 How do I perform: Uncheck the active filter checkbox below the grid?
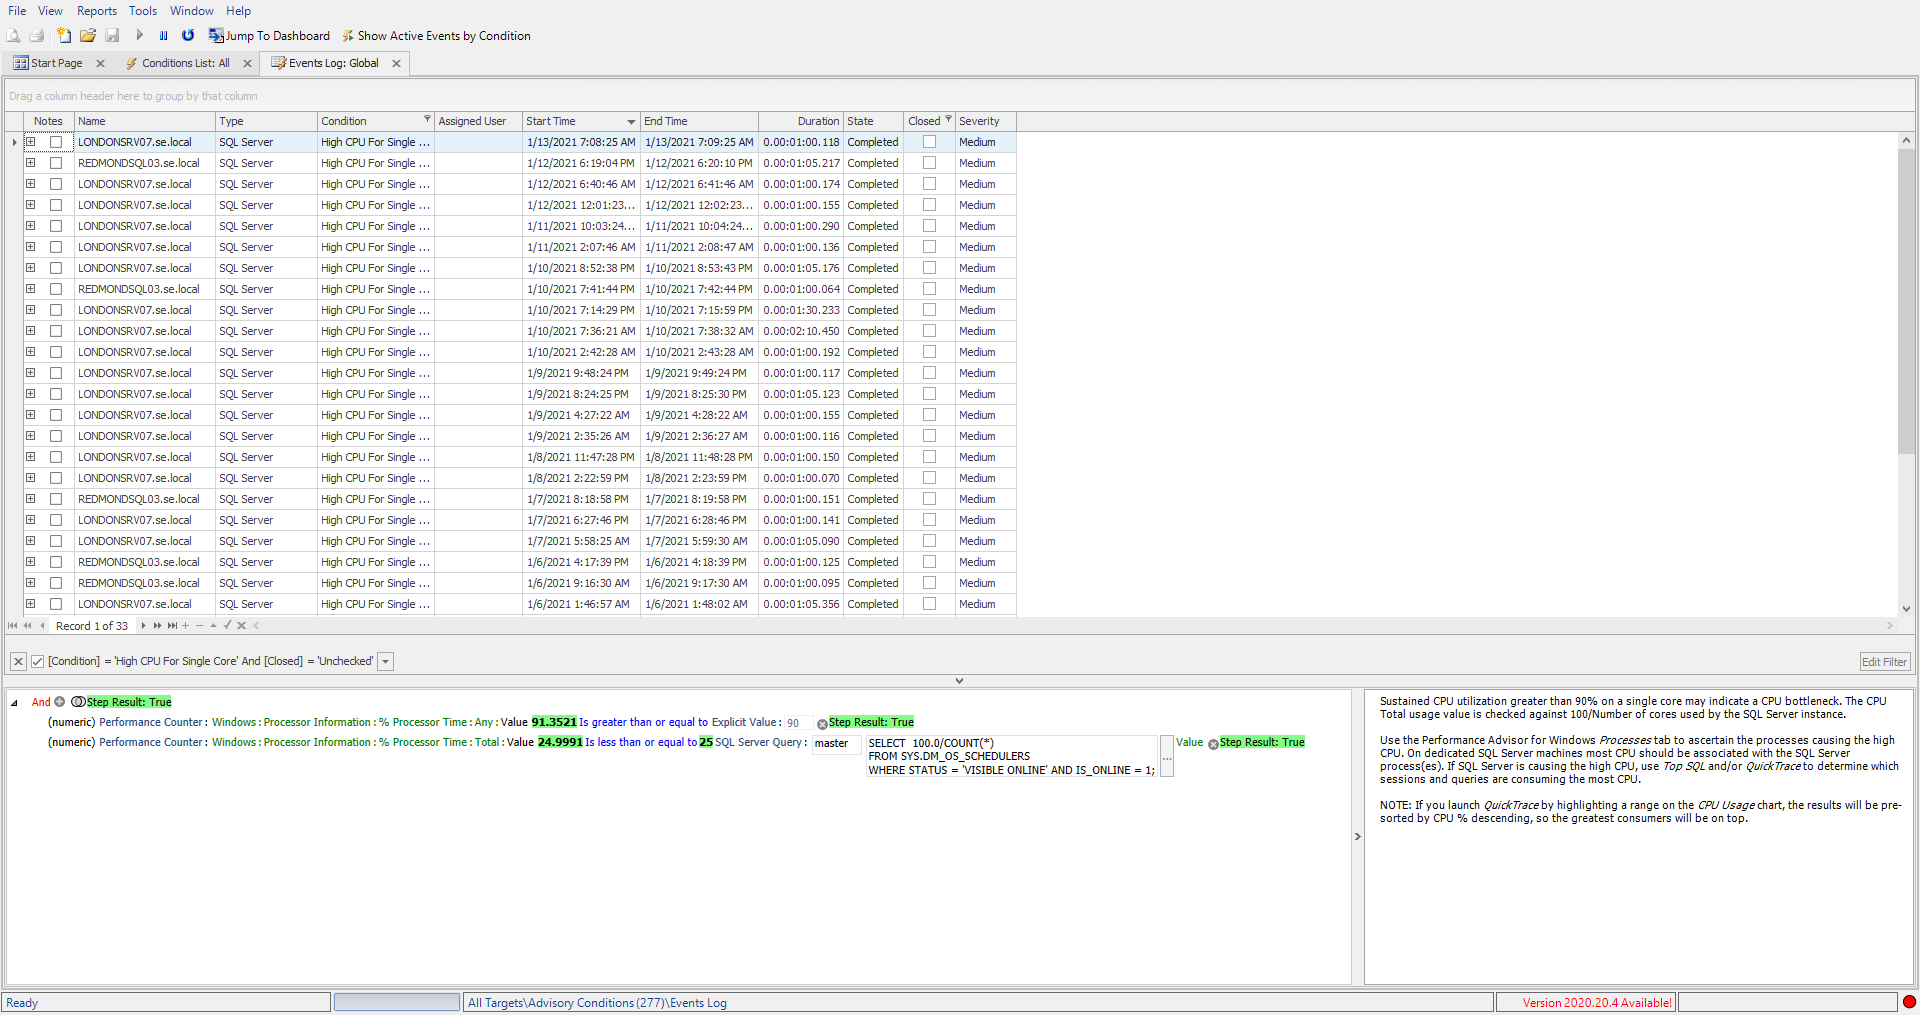point(38,661)
